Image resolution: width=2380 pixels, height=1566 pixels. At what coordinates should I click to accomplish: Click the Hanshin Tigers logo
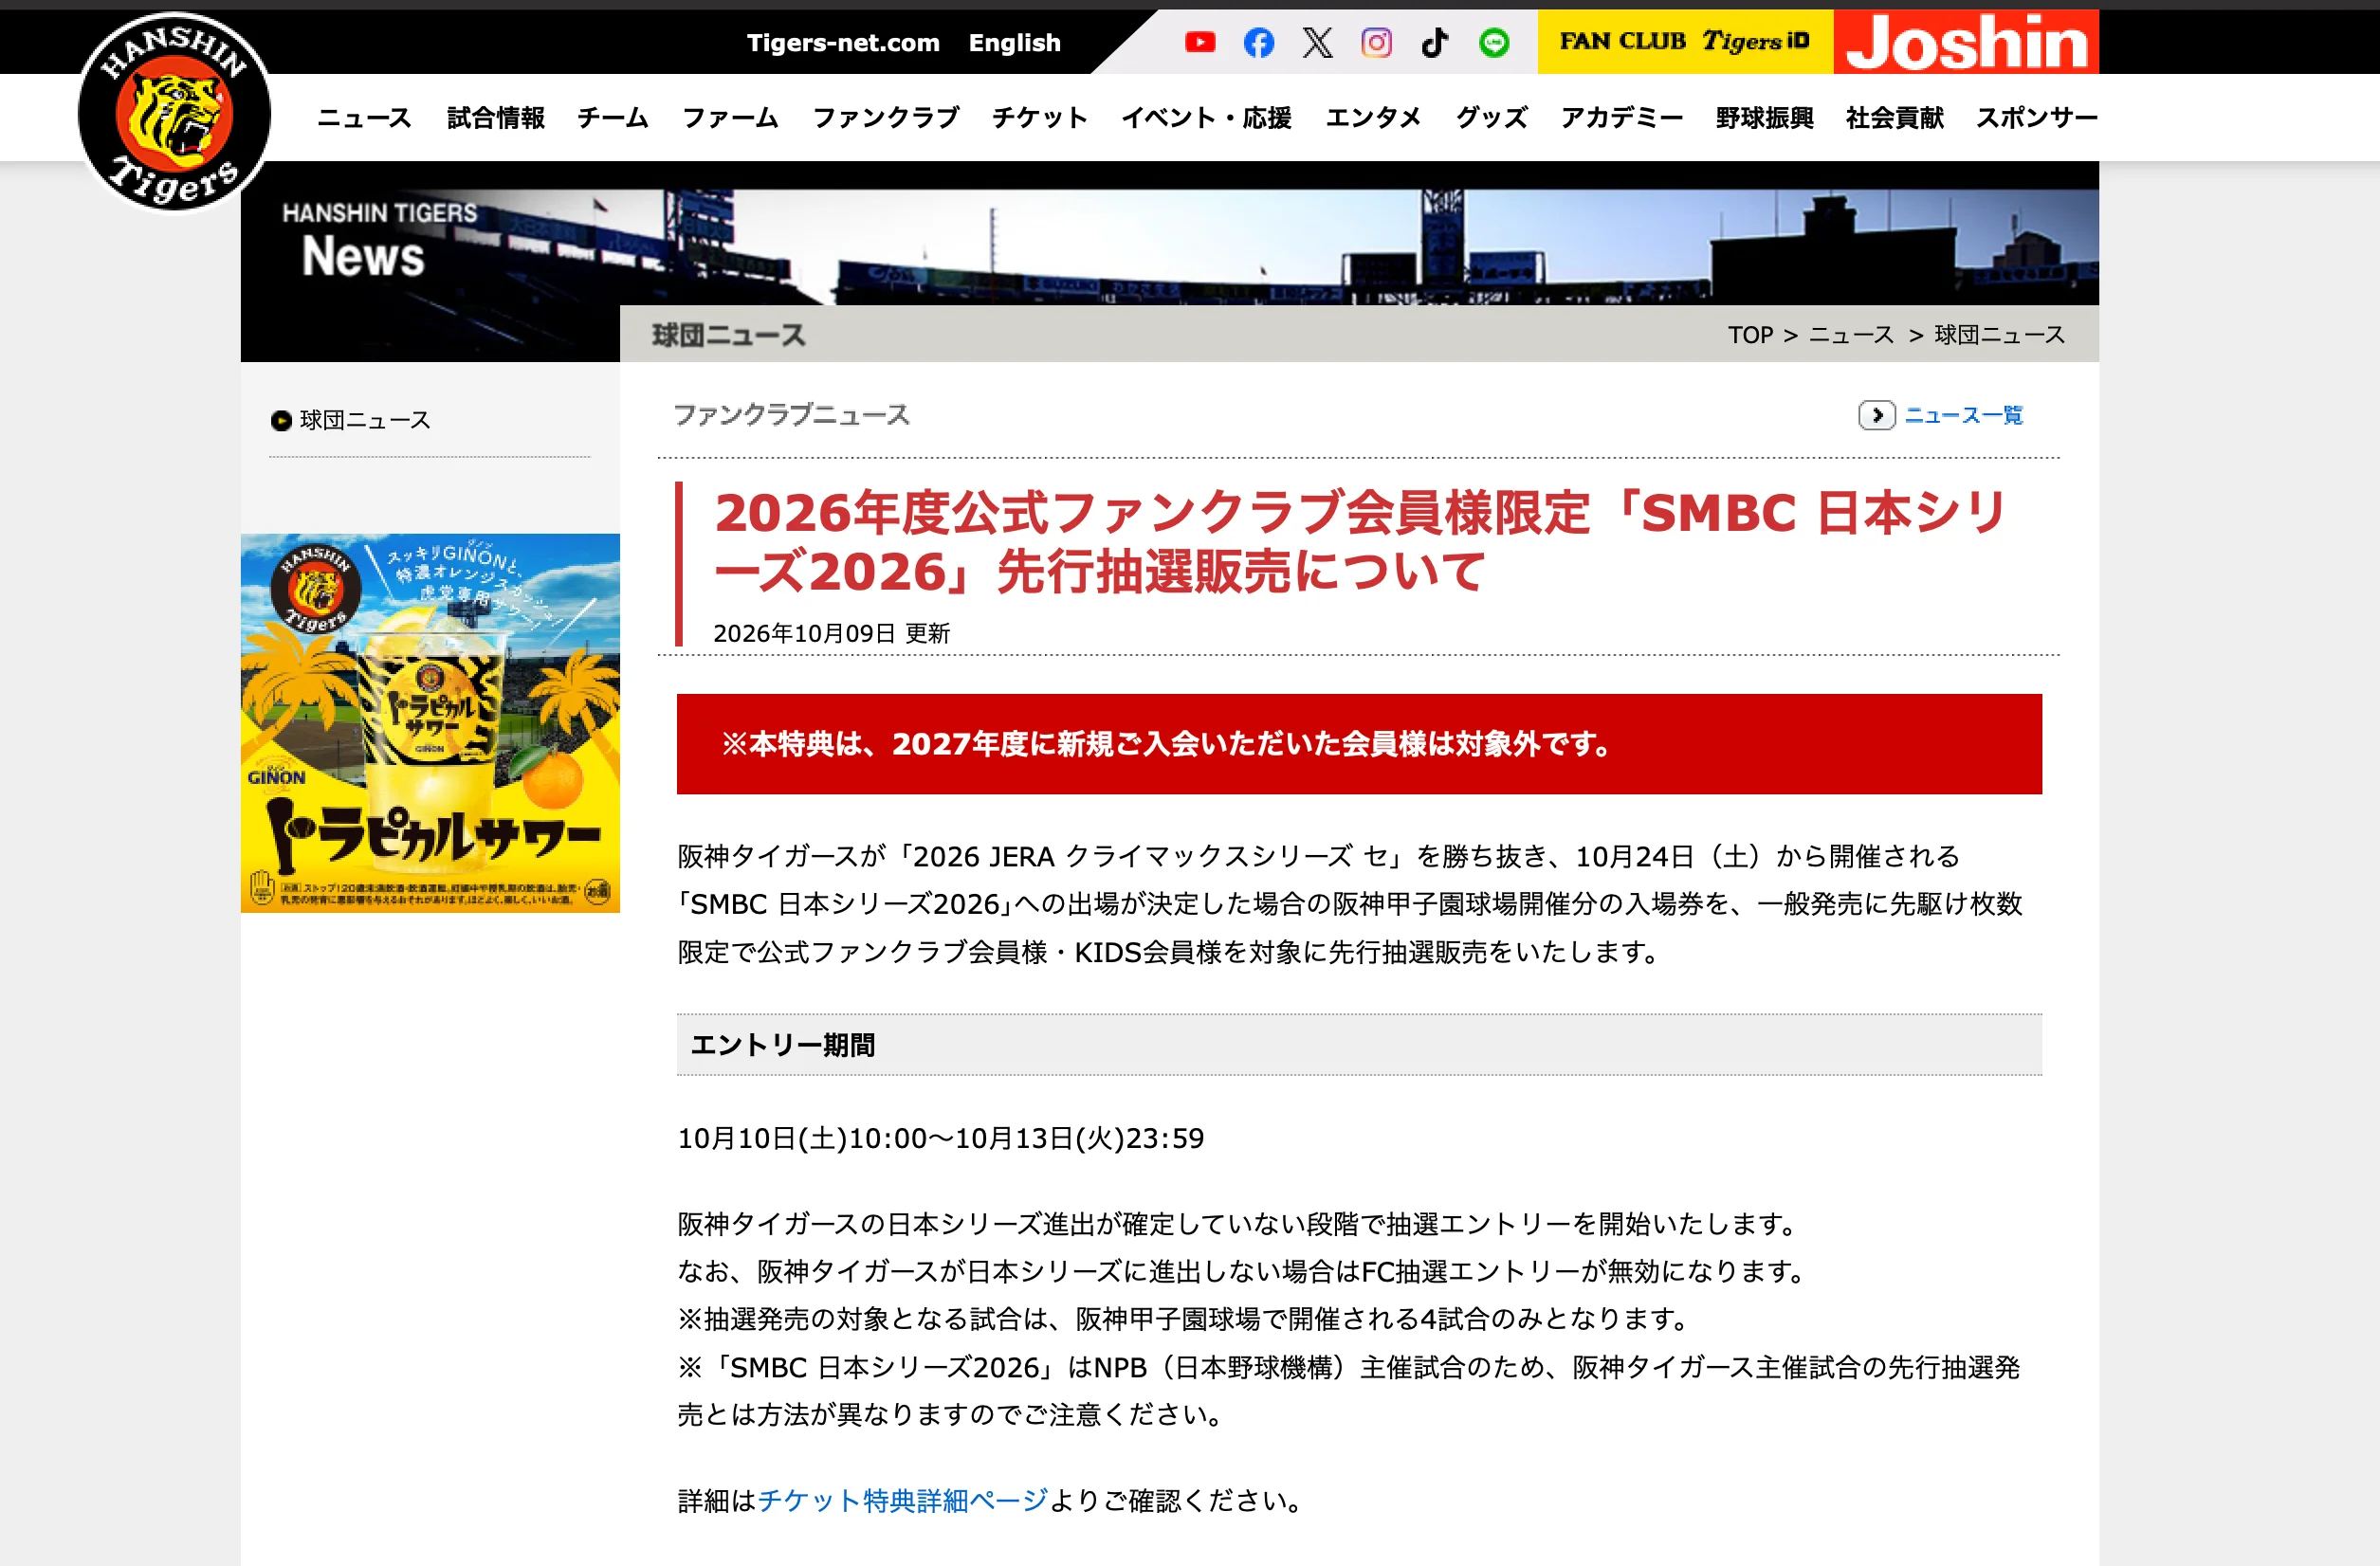click(174, 111)
